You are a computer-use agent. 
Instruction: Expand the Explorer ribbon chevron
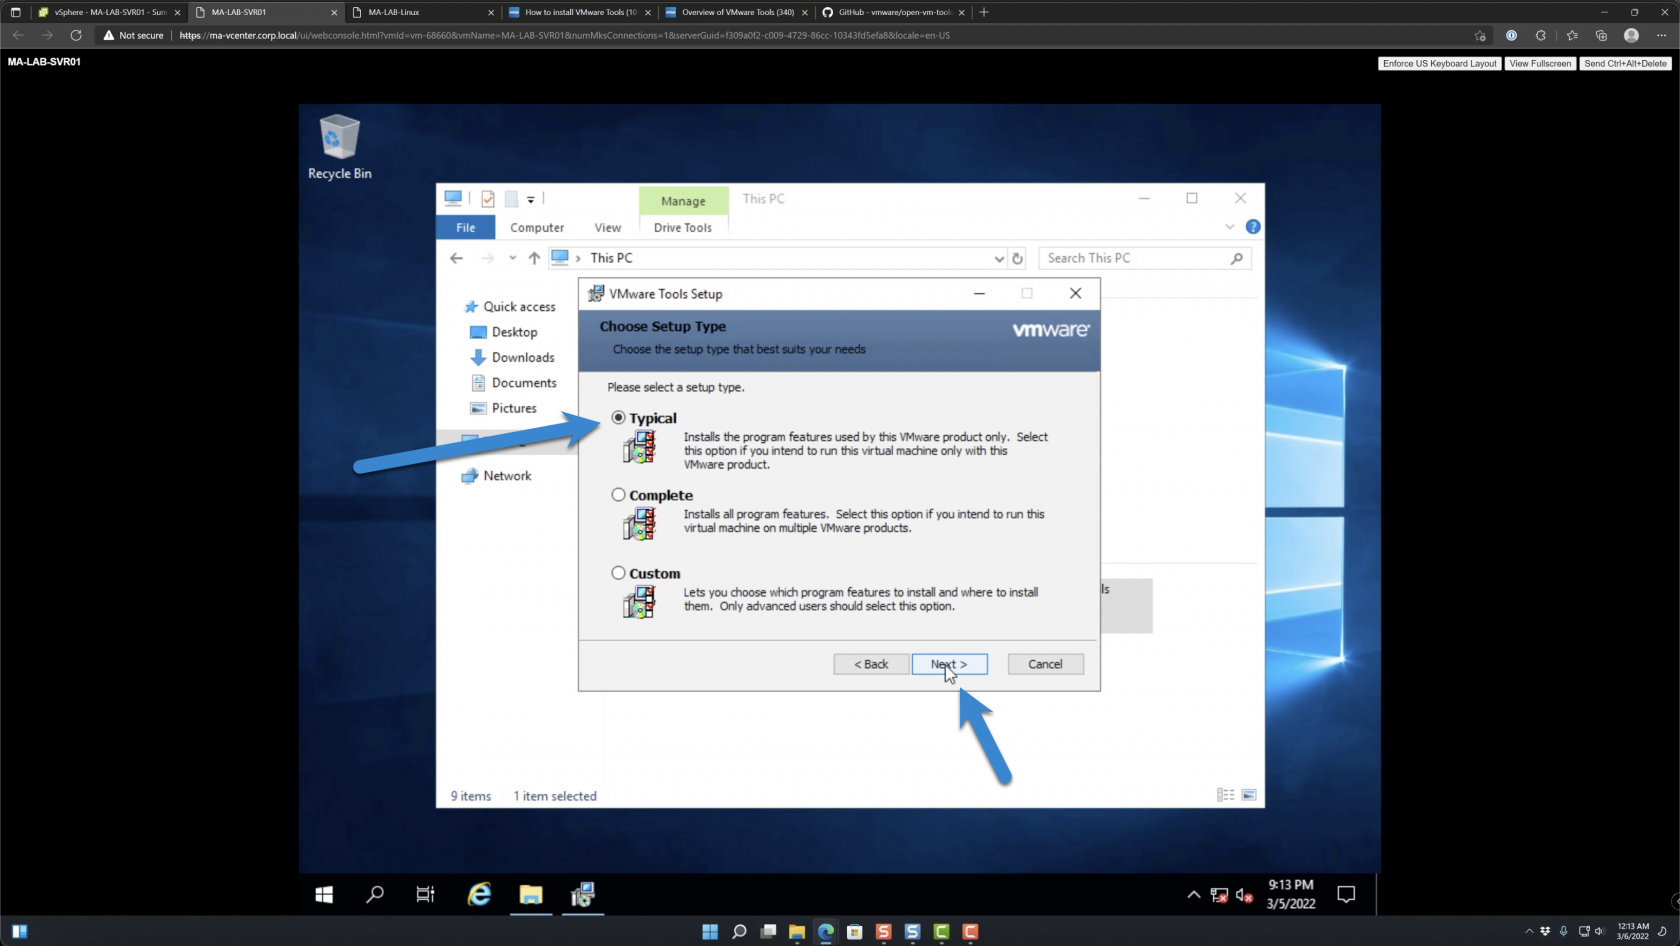coord(1230,227)
